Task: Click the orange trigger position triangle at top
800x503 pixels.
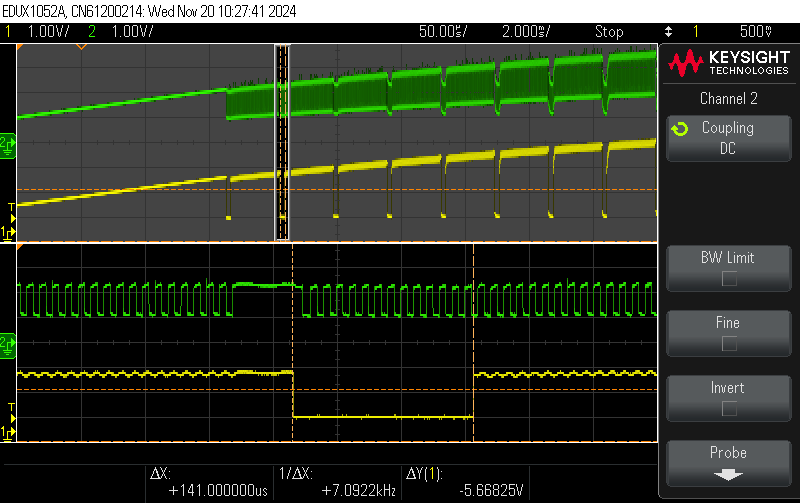Action: coord(81,47)
